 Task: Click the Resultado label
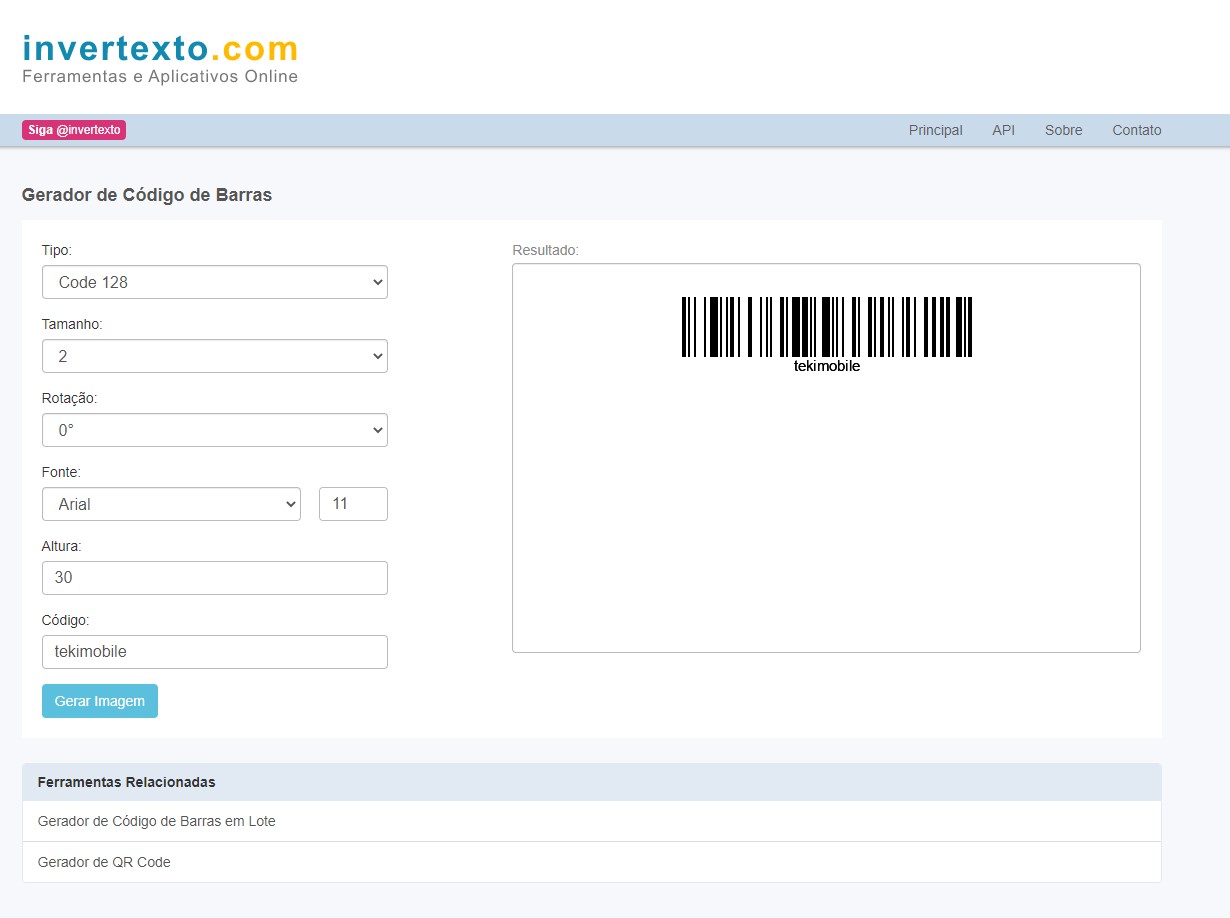[545, 250]
